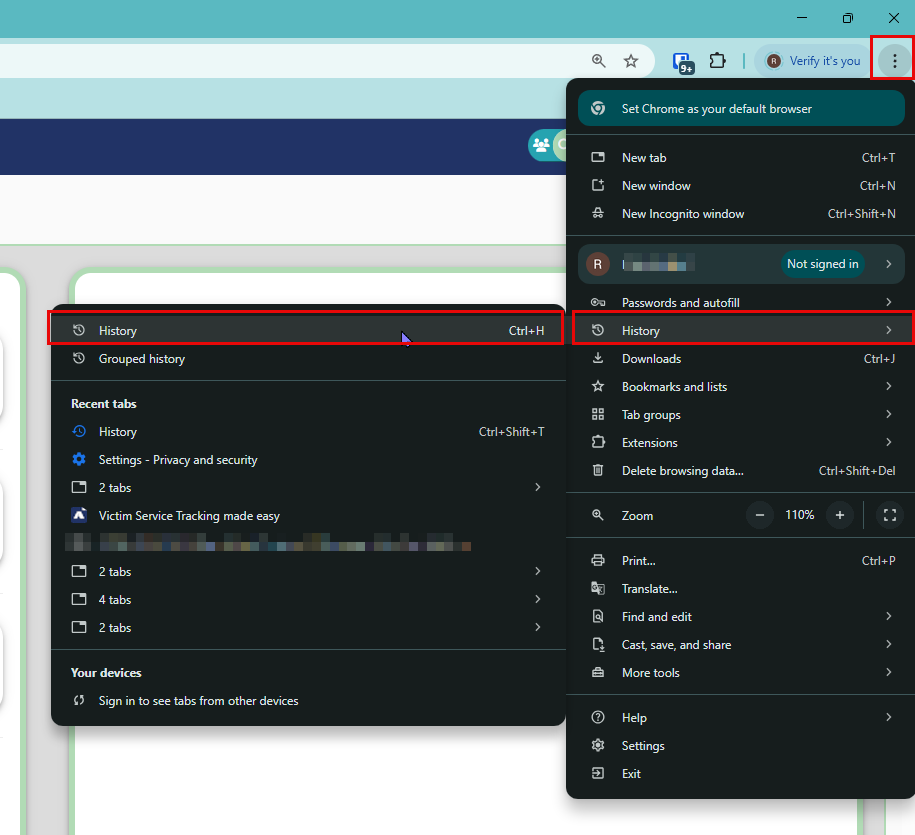
Task: Click the sync icon beside Sign in
Action: pyautogui.click(x=79, y=700)
